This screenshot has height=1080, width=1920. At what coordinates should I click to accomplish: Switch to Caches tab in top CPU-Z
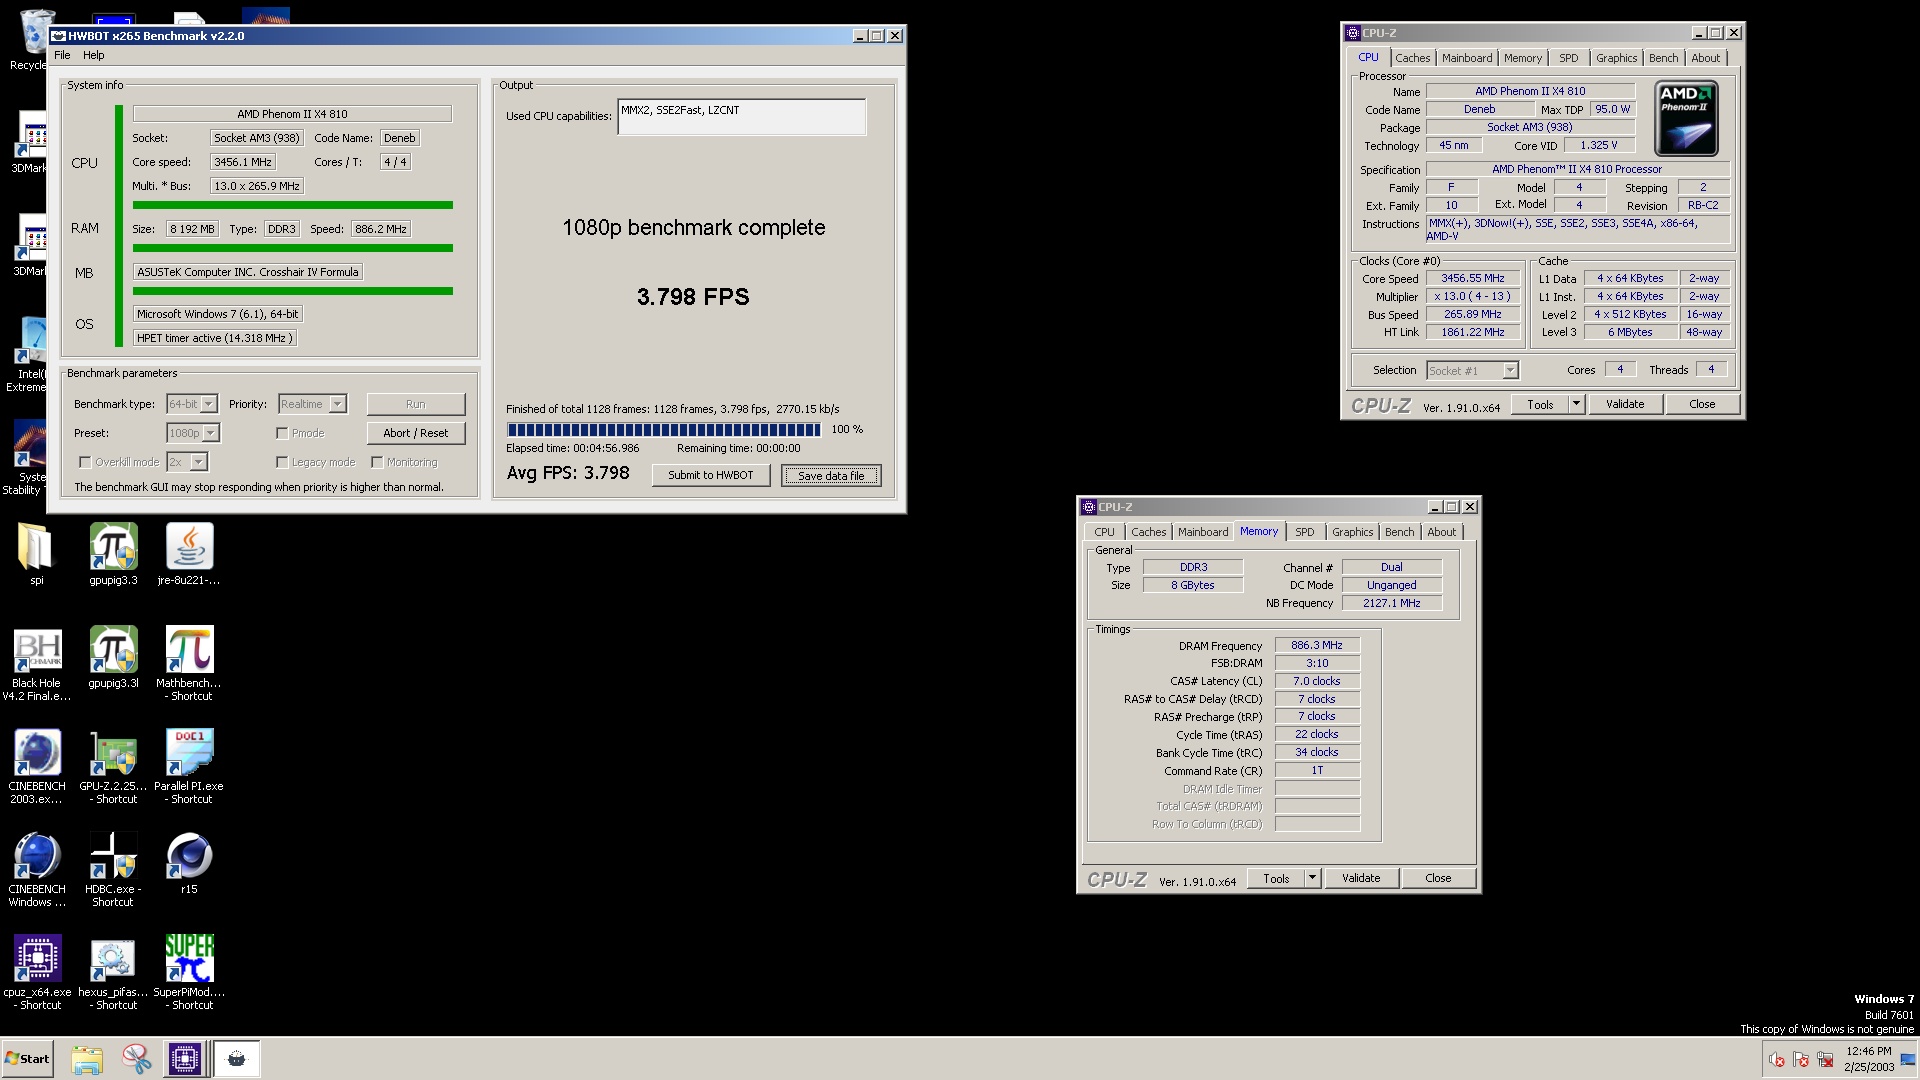(1412, 58)
